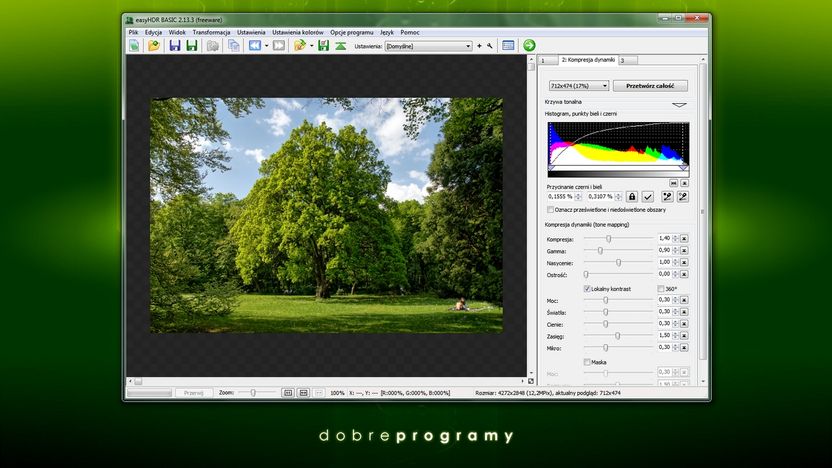Enable the 360° checkbox

pyautogui.click(x=661, y=289)
